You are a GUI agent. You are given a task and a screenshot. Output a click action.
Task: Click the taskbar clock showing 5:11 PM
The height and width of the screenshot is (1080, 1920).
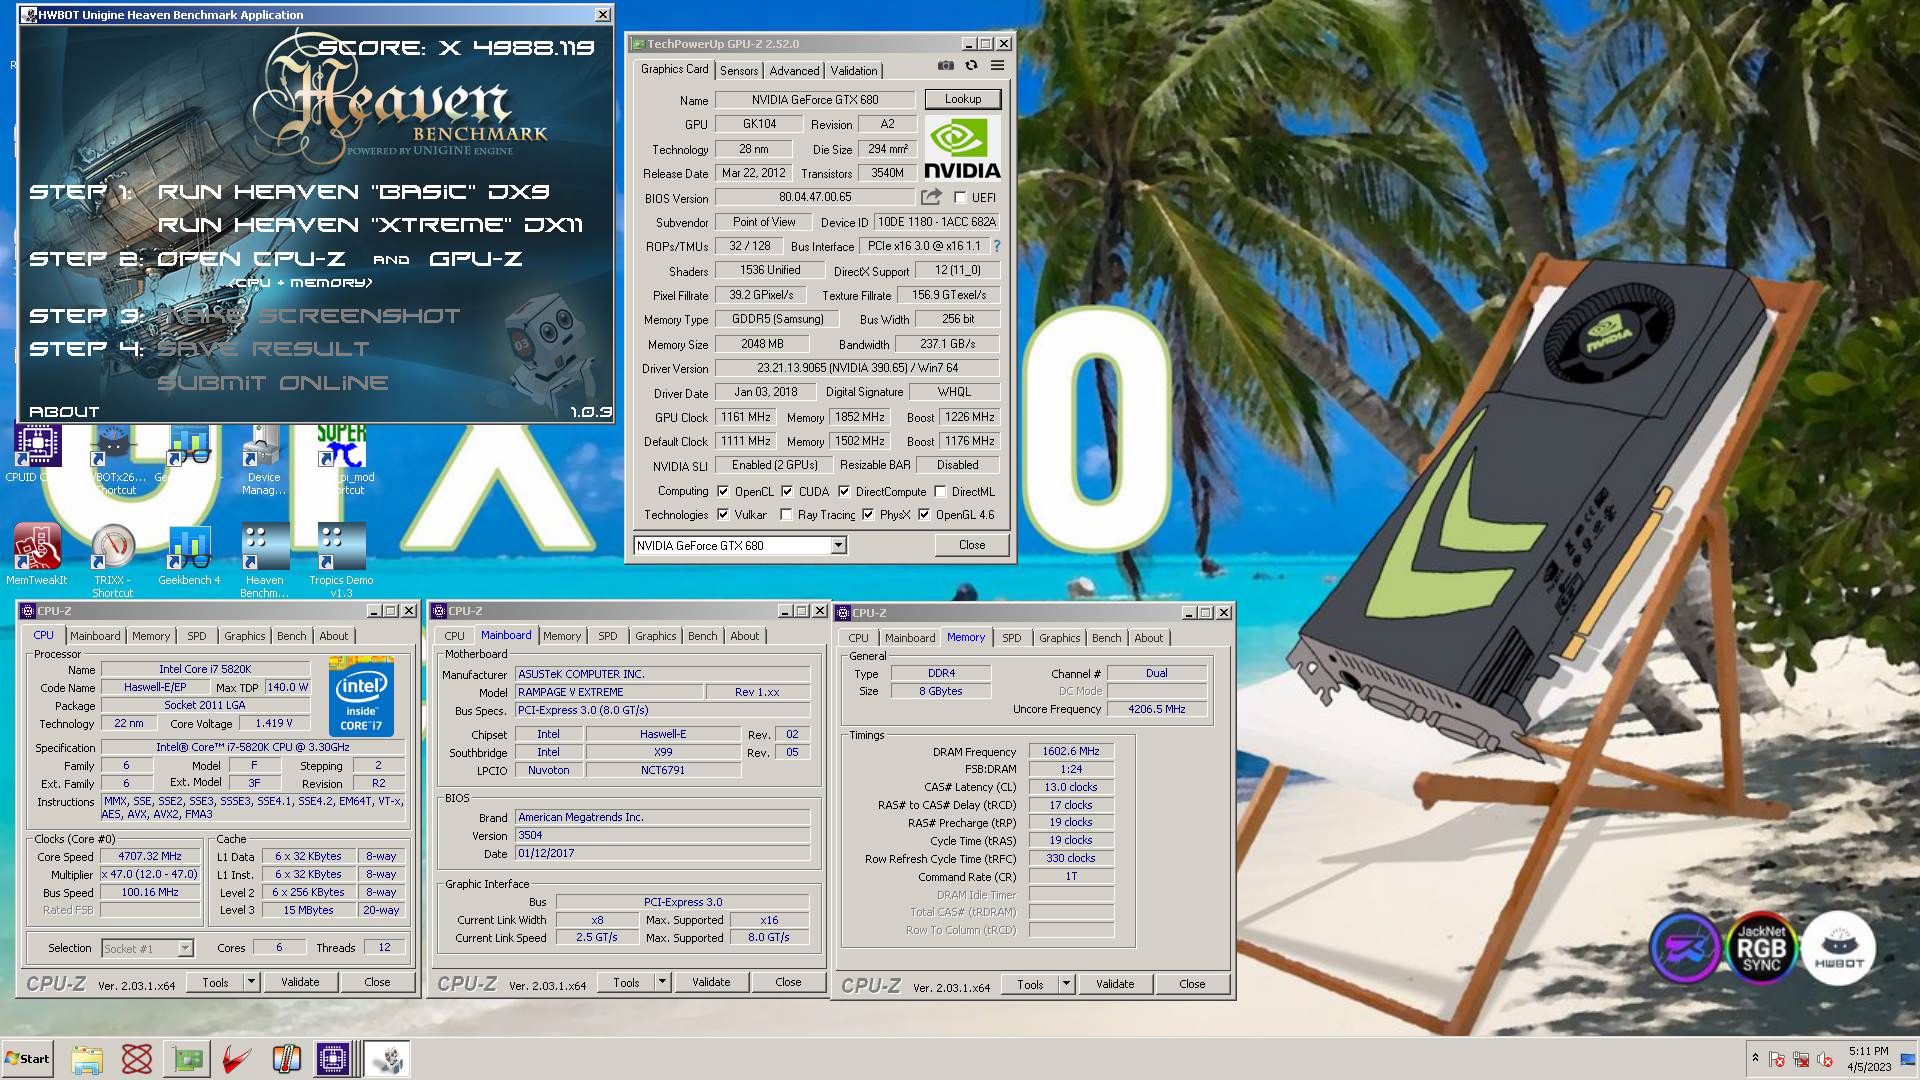pyautogui.click(x=1868, y=1059)
